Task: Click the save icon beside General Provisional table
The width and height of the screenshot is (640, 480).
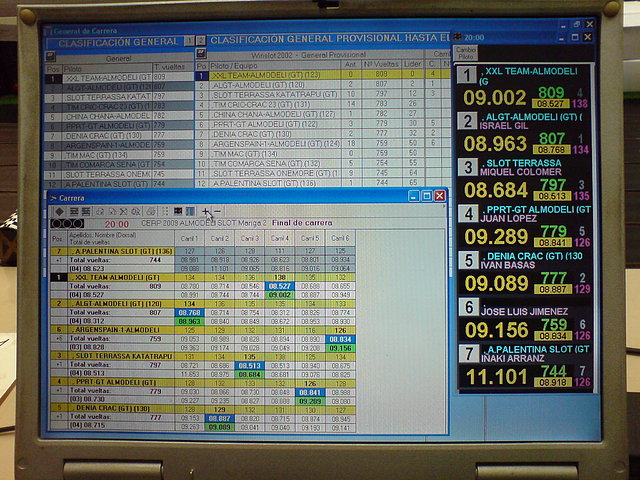Action: 201,53
